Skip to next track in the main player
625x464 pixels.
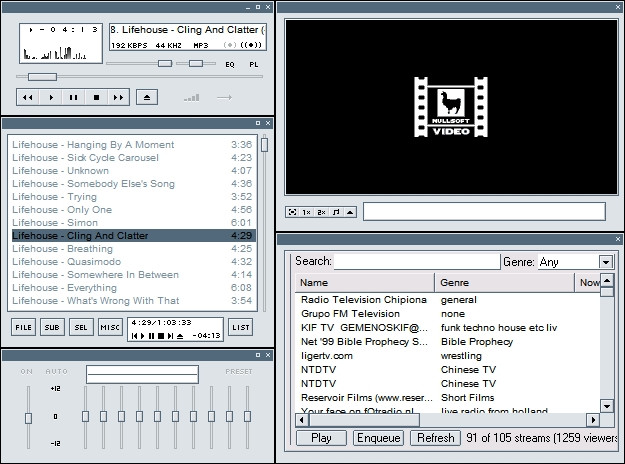(x=118, y=97)
